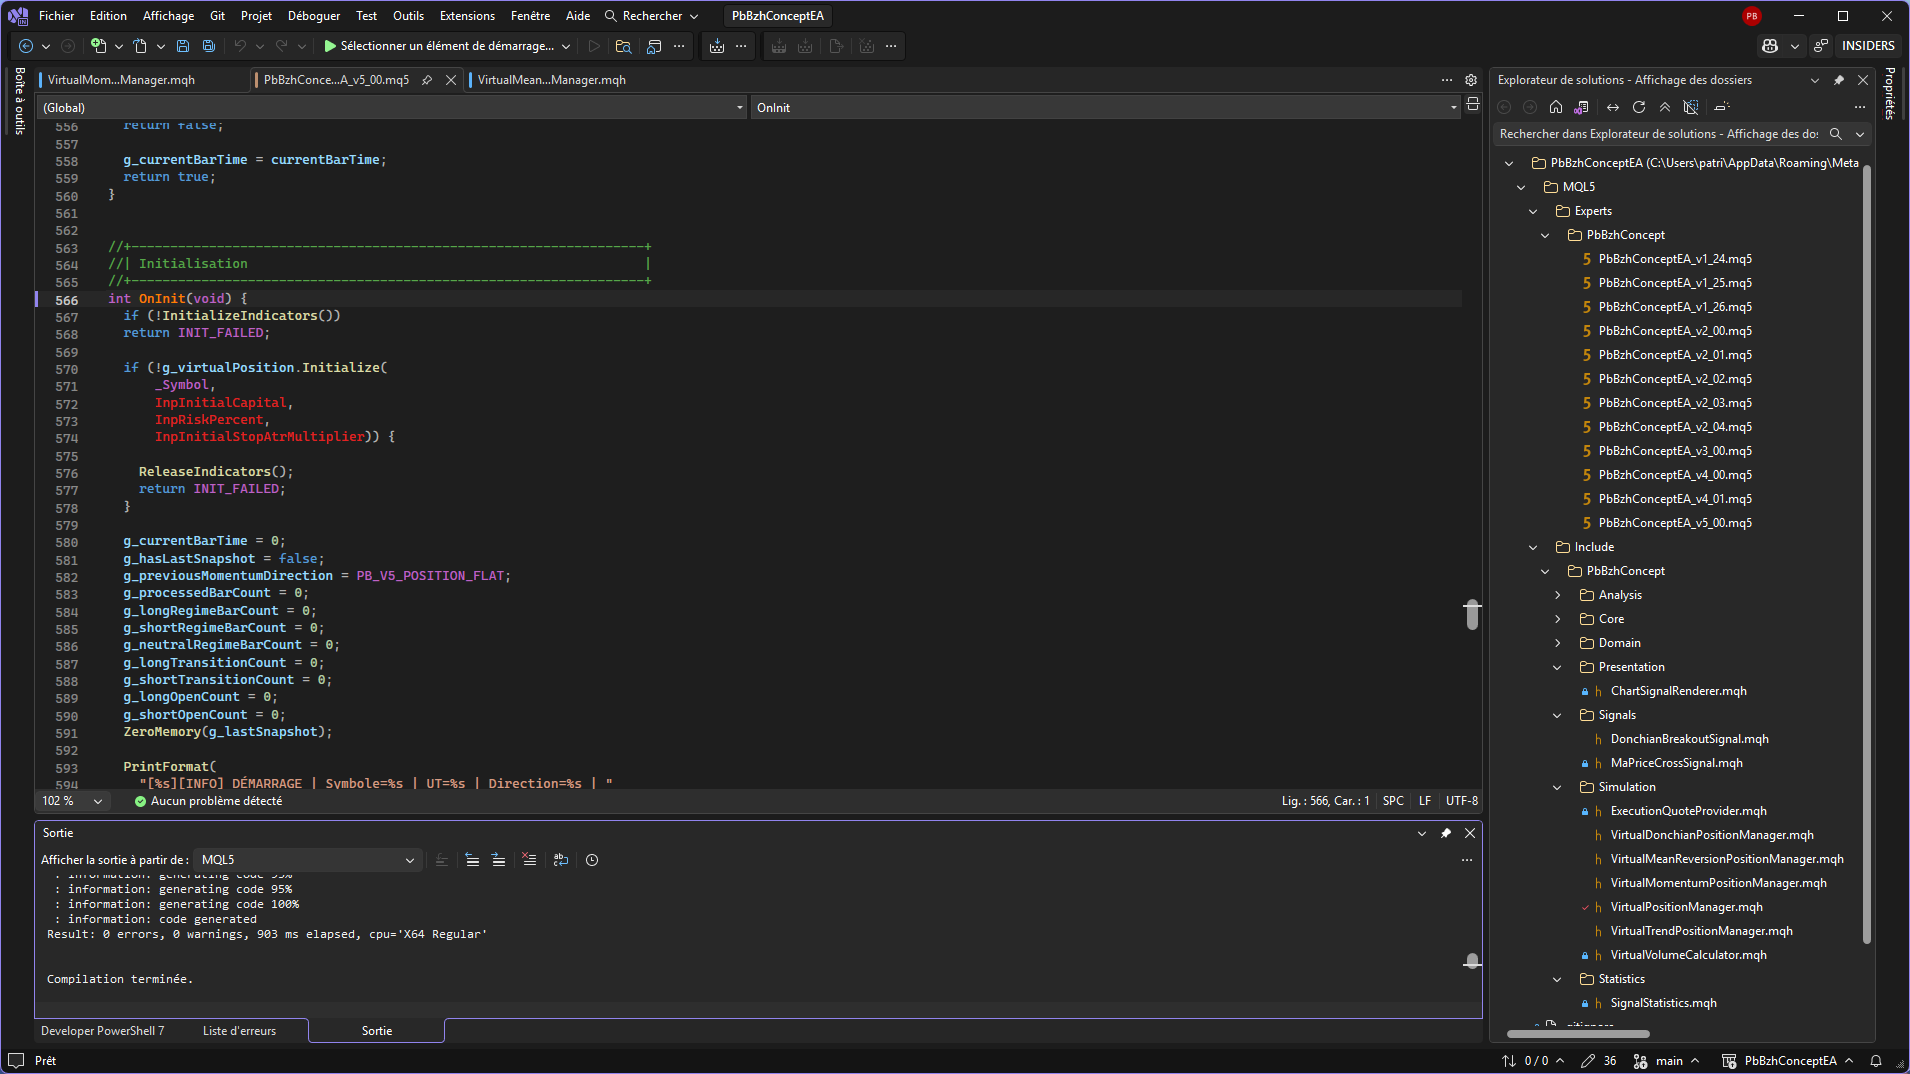This screenshot has height=1074, width=1910.
Task: Expand the Core folder
Action: (x=1557, y=619)
